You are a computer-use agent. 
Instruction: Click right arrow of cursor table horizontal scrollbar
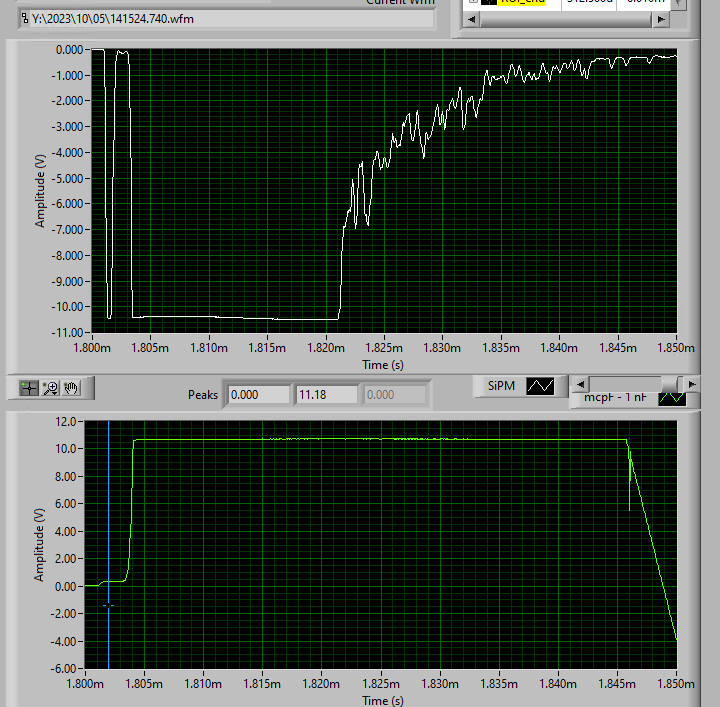coord(661,19)
